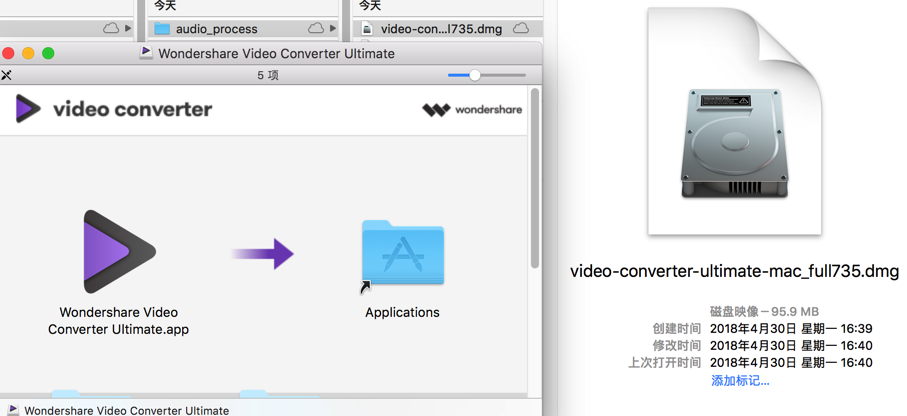Minimize the Wondershare disk image window
The width and height of the screenshot is (907, 416).
[28, 53]
